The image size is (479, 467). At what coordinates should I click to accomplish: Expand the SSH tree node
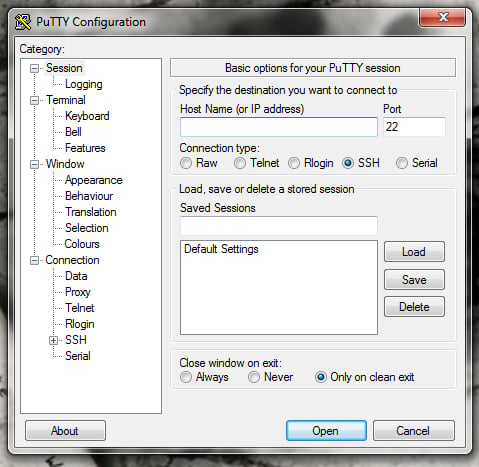[53, 340]
